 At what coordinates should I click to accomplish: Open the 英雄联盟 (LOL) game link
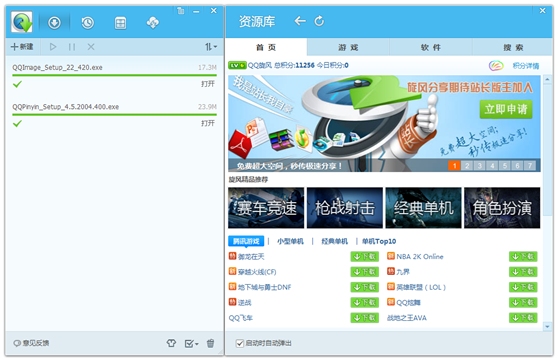421,287
